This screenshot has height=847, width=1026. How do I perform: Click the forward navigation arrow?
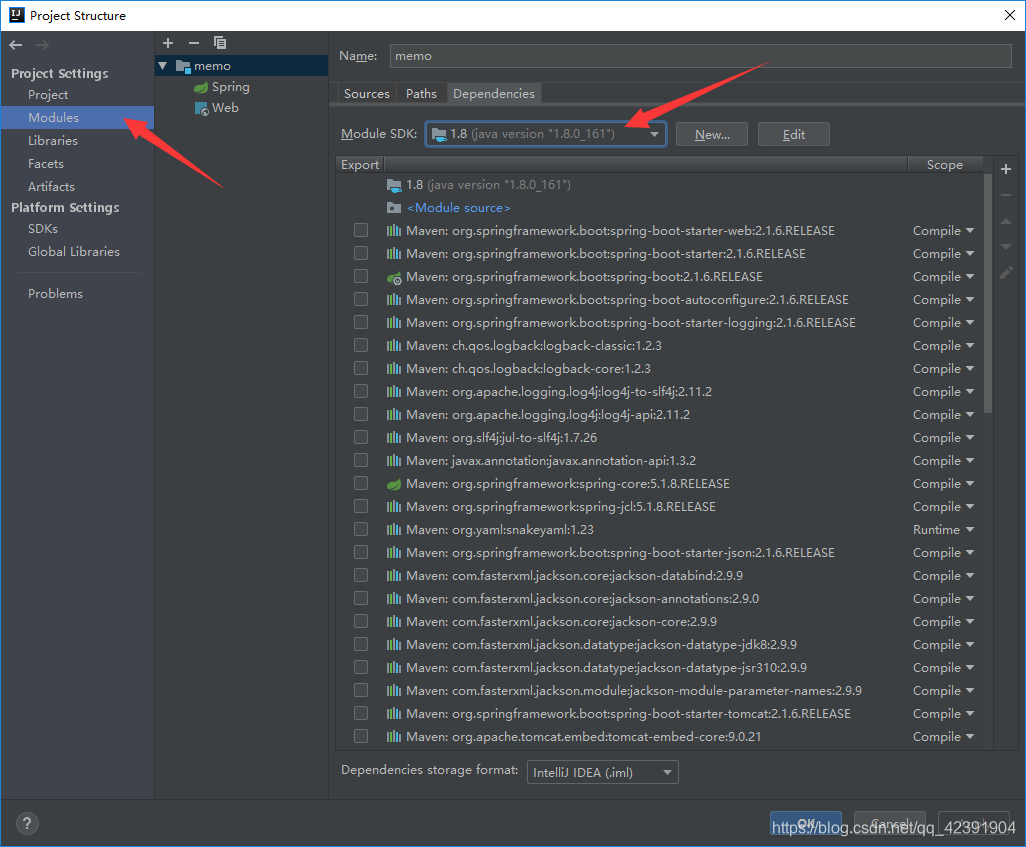pyautogui.click(x=42, y=45)
